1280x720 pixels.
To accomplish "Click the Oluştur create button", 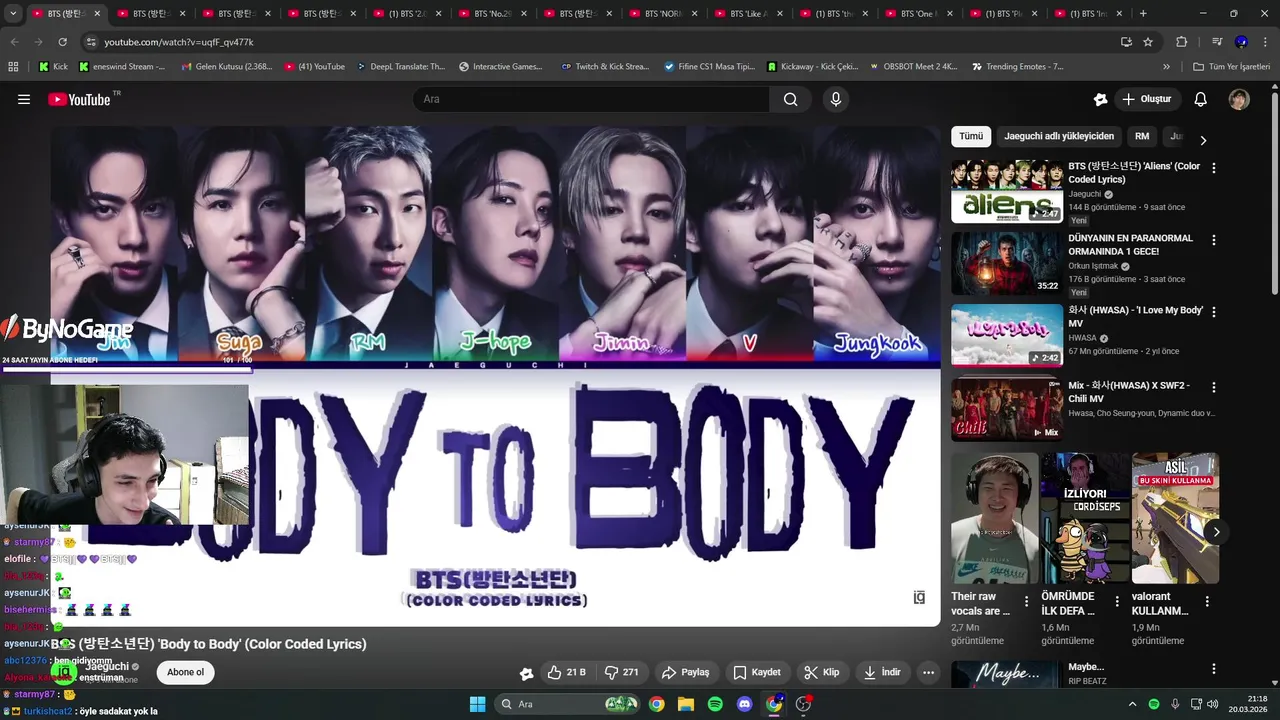I will point(1147,99).
